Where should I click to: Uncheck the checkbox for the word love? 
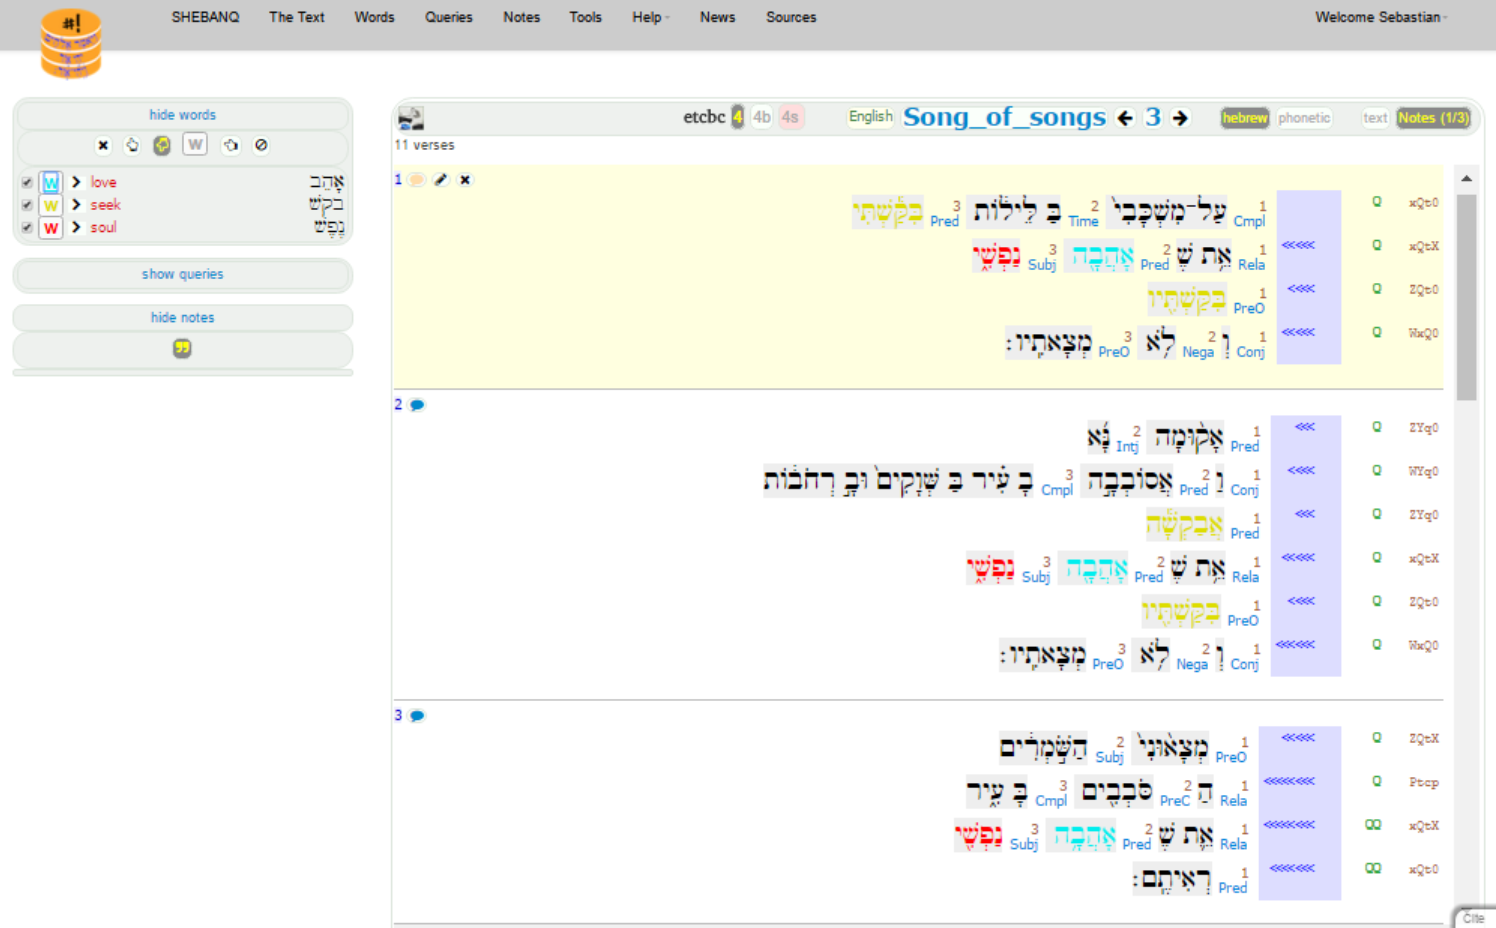pyautogui.click(x=27, y=182)
